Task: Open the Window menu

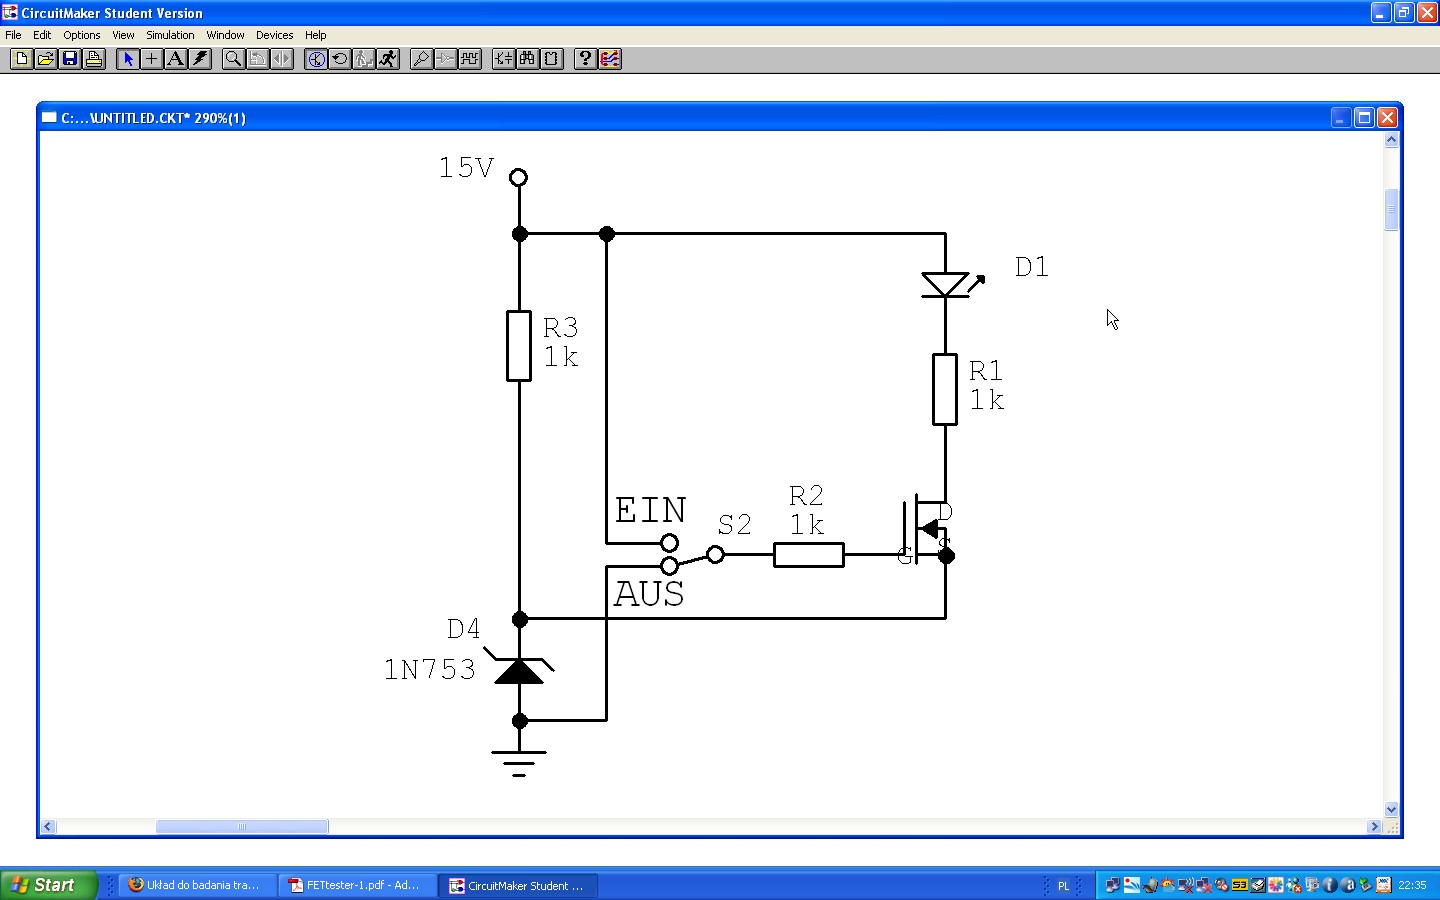Action: (225, 35)
